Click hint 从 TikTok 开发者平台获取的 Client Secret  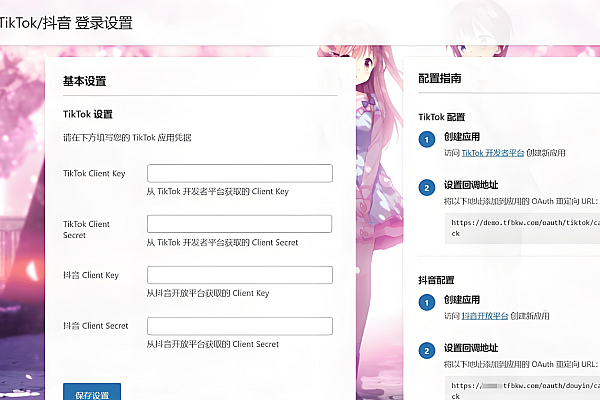(222, 242)
